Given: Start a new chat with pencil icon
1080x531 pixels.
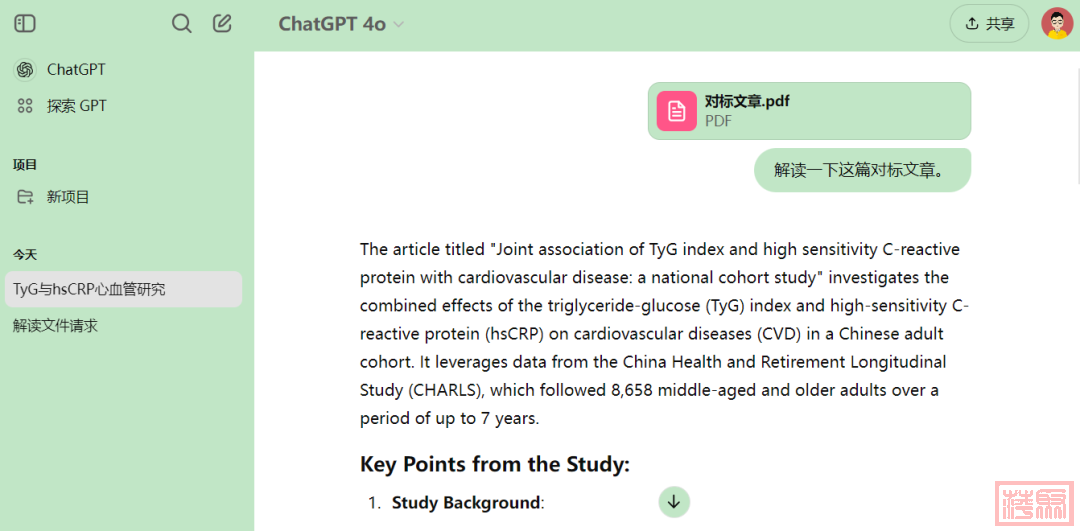Looking at the screenshot, I should point(222,24).
